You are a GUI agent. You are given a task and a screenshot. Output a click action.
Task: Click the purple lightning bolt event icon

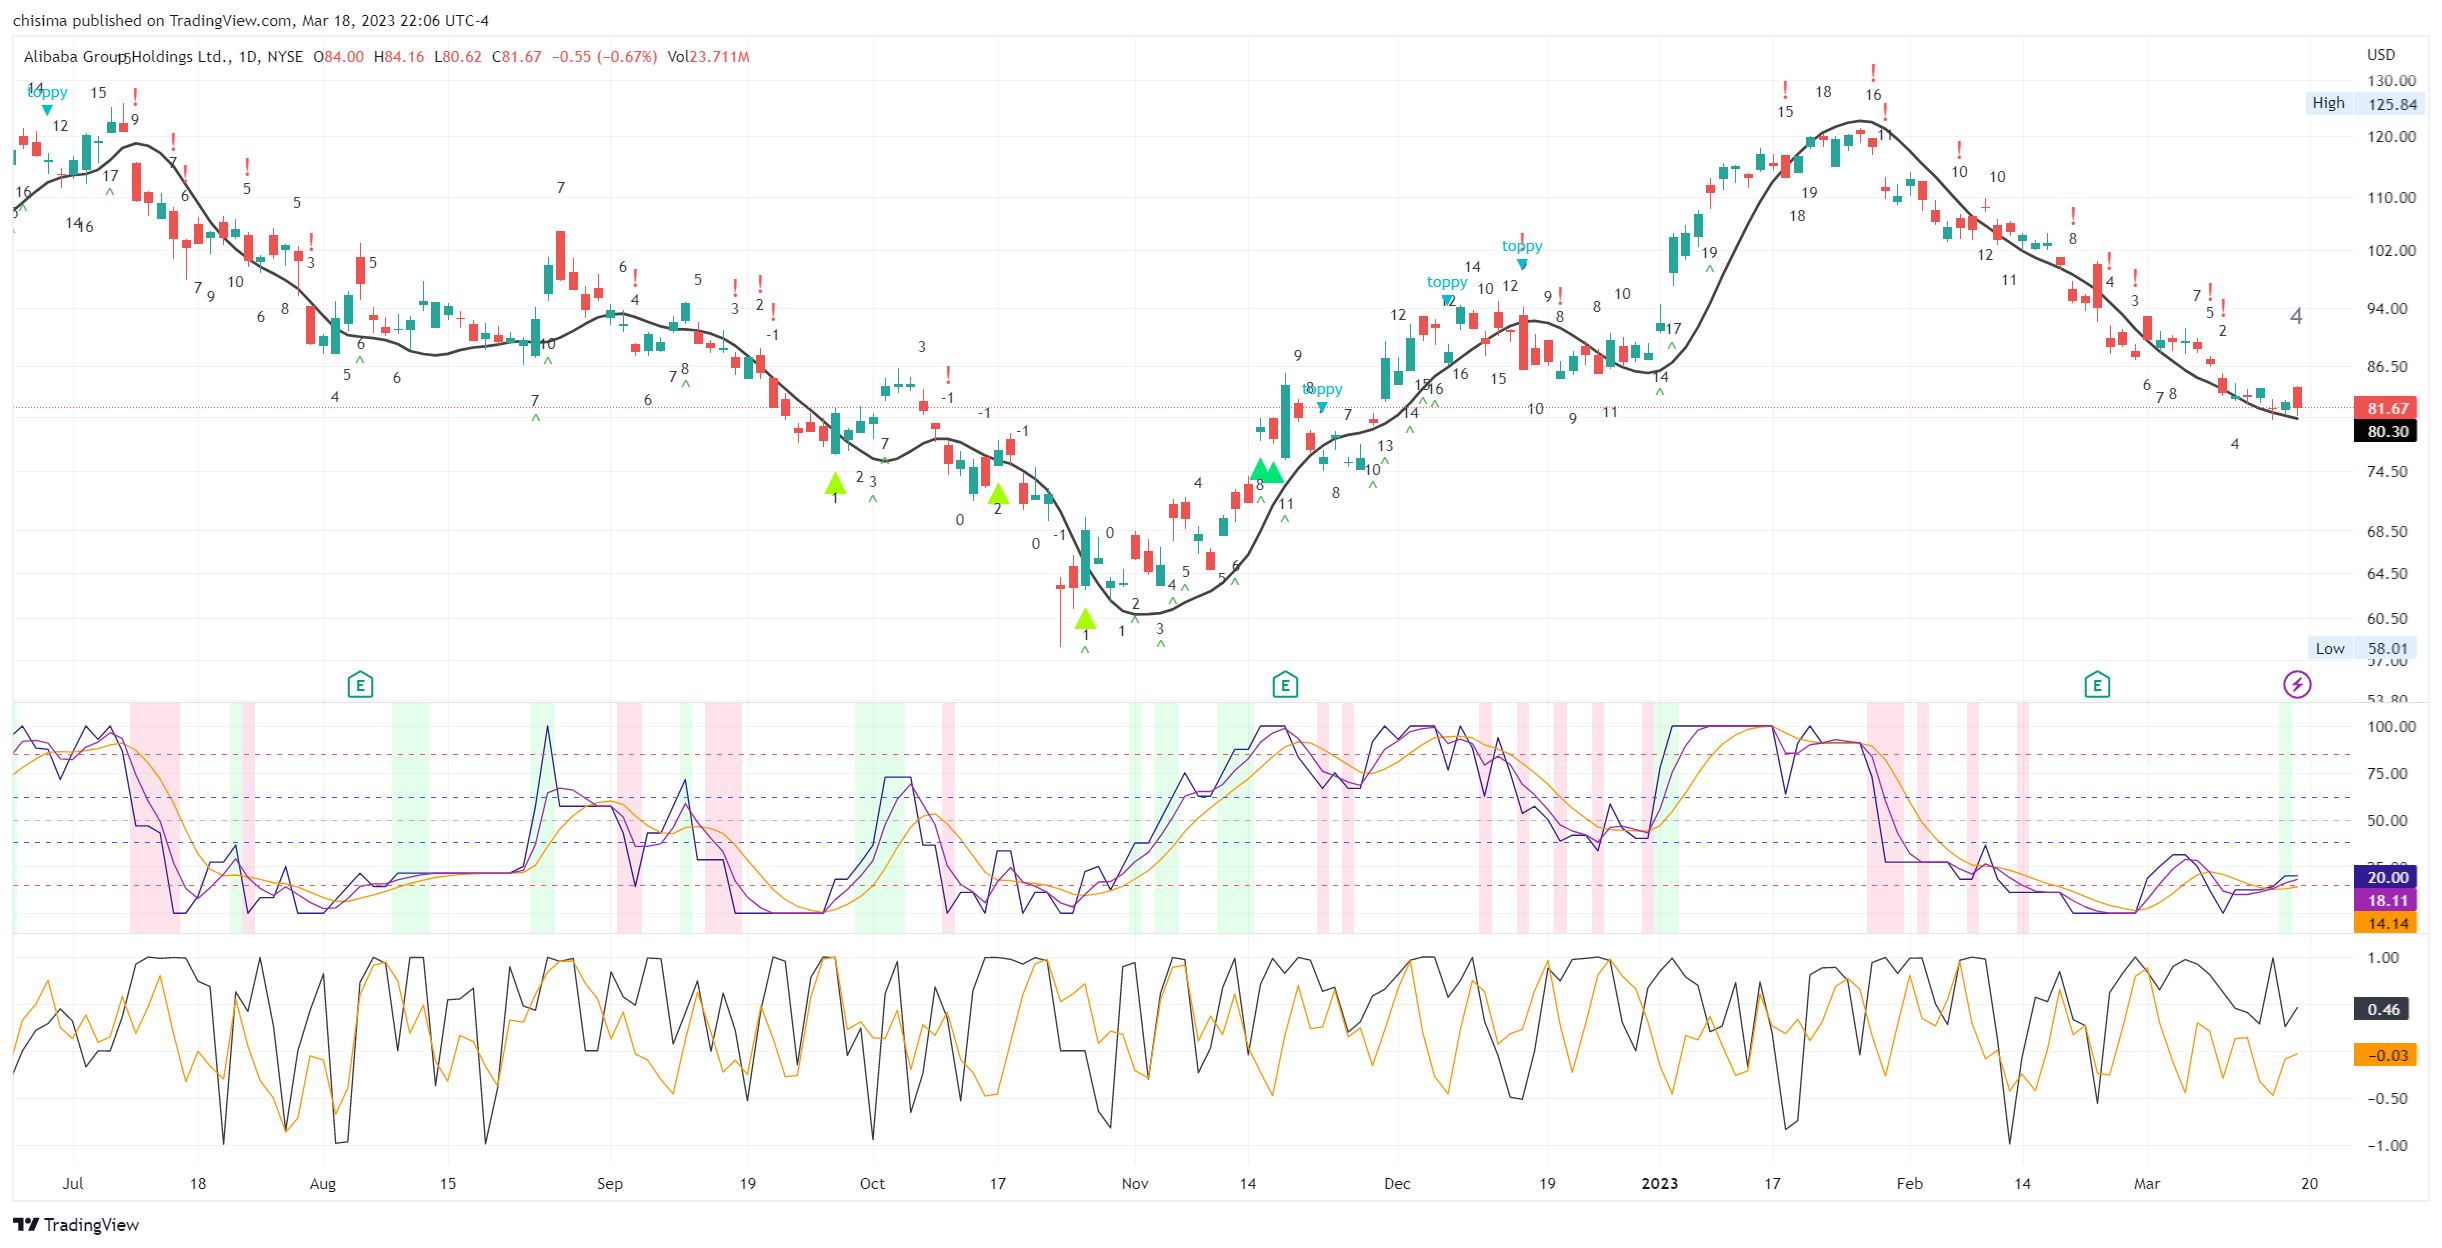2297,685
